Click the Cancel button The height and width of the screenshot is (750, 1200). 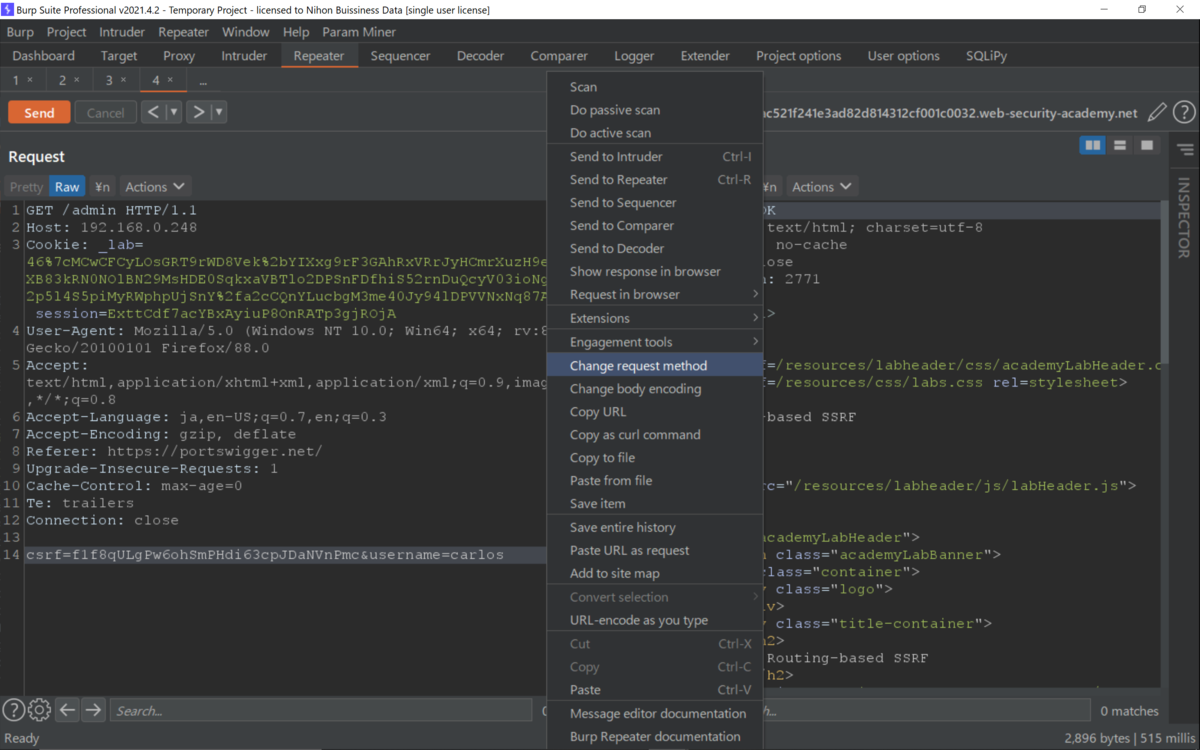pyautogui.click(x=105, y=112)
